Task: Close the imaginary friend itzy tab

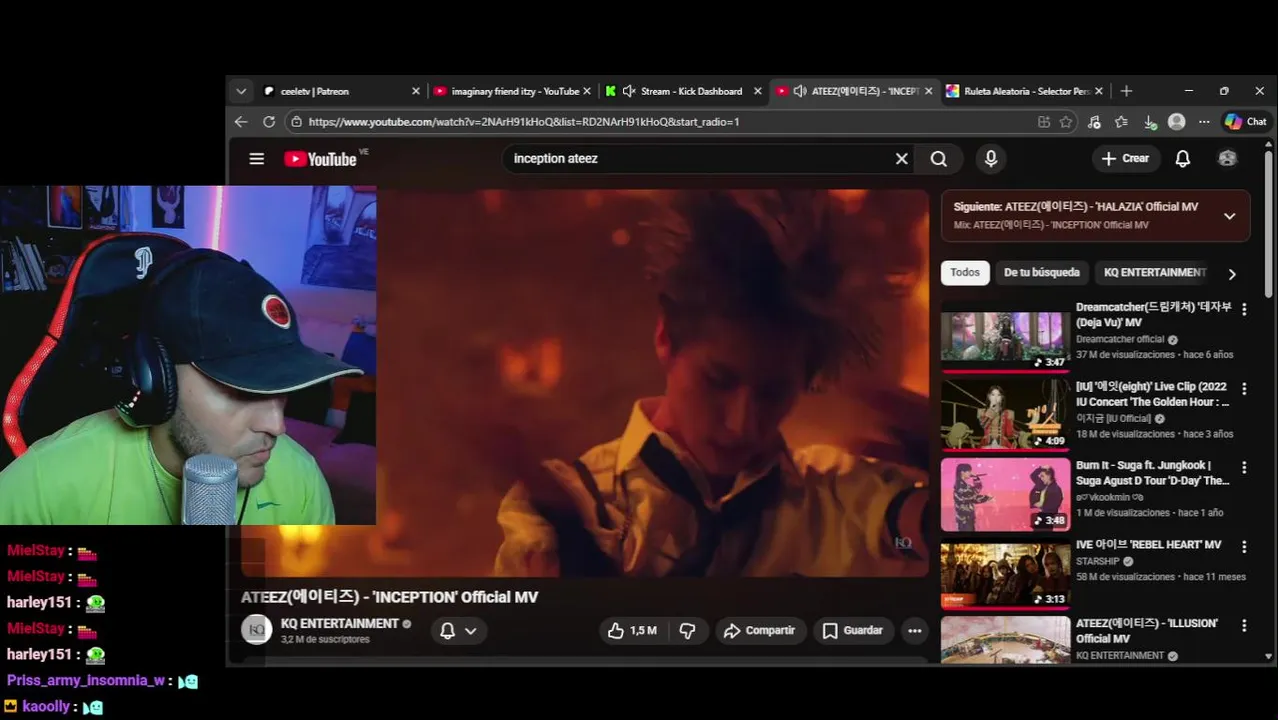Action: (587, 91)
